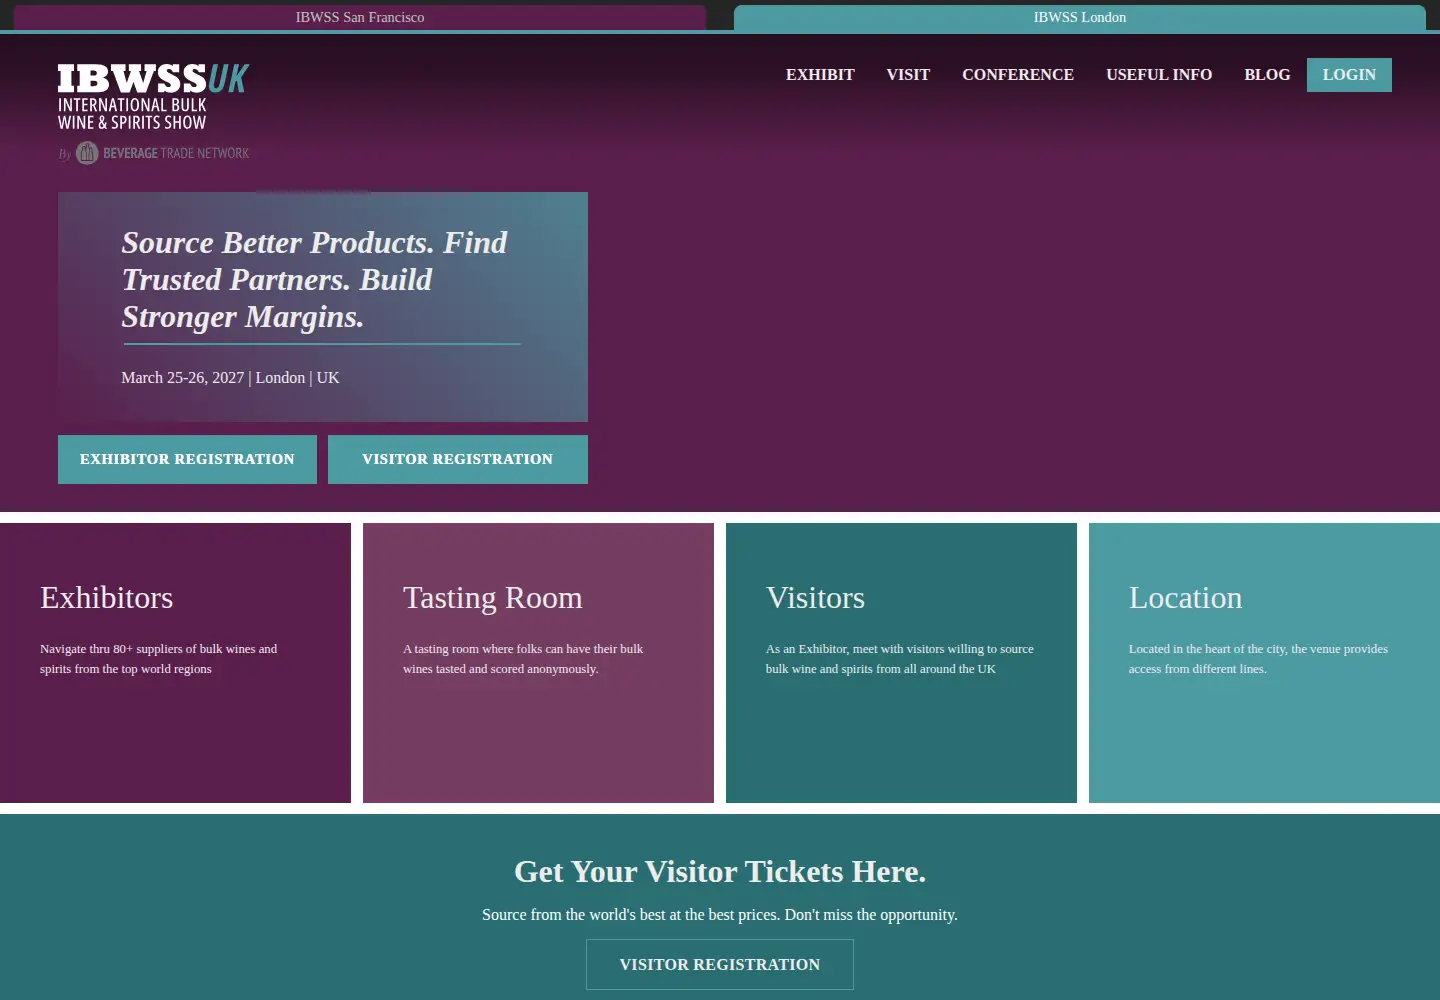Click 'As an Exhibitor, meet with visitors' text
Viewport: 1440px width, 1000px height.
[x=900, y=659]
